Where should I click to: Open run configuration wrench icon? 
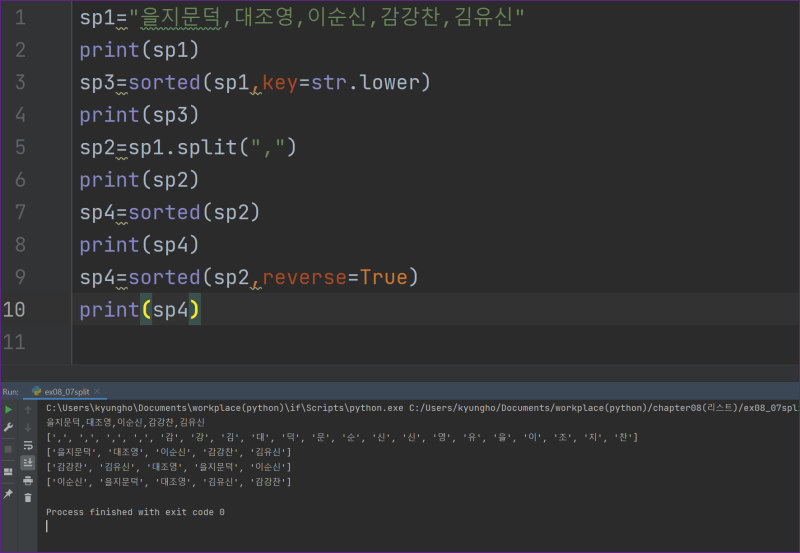[x=8, y=428]
